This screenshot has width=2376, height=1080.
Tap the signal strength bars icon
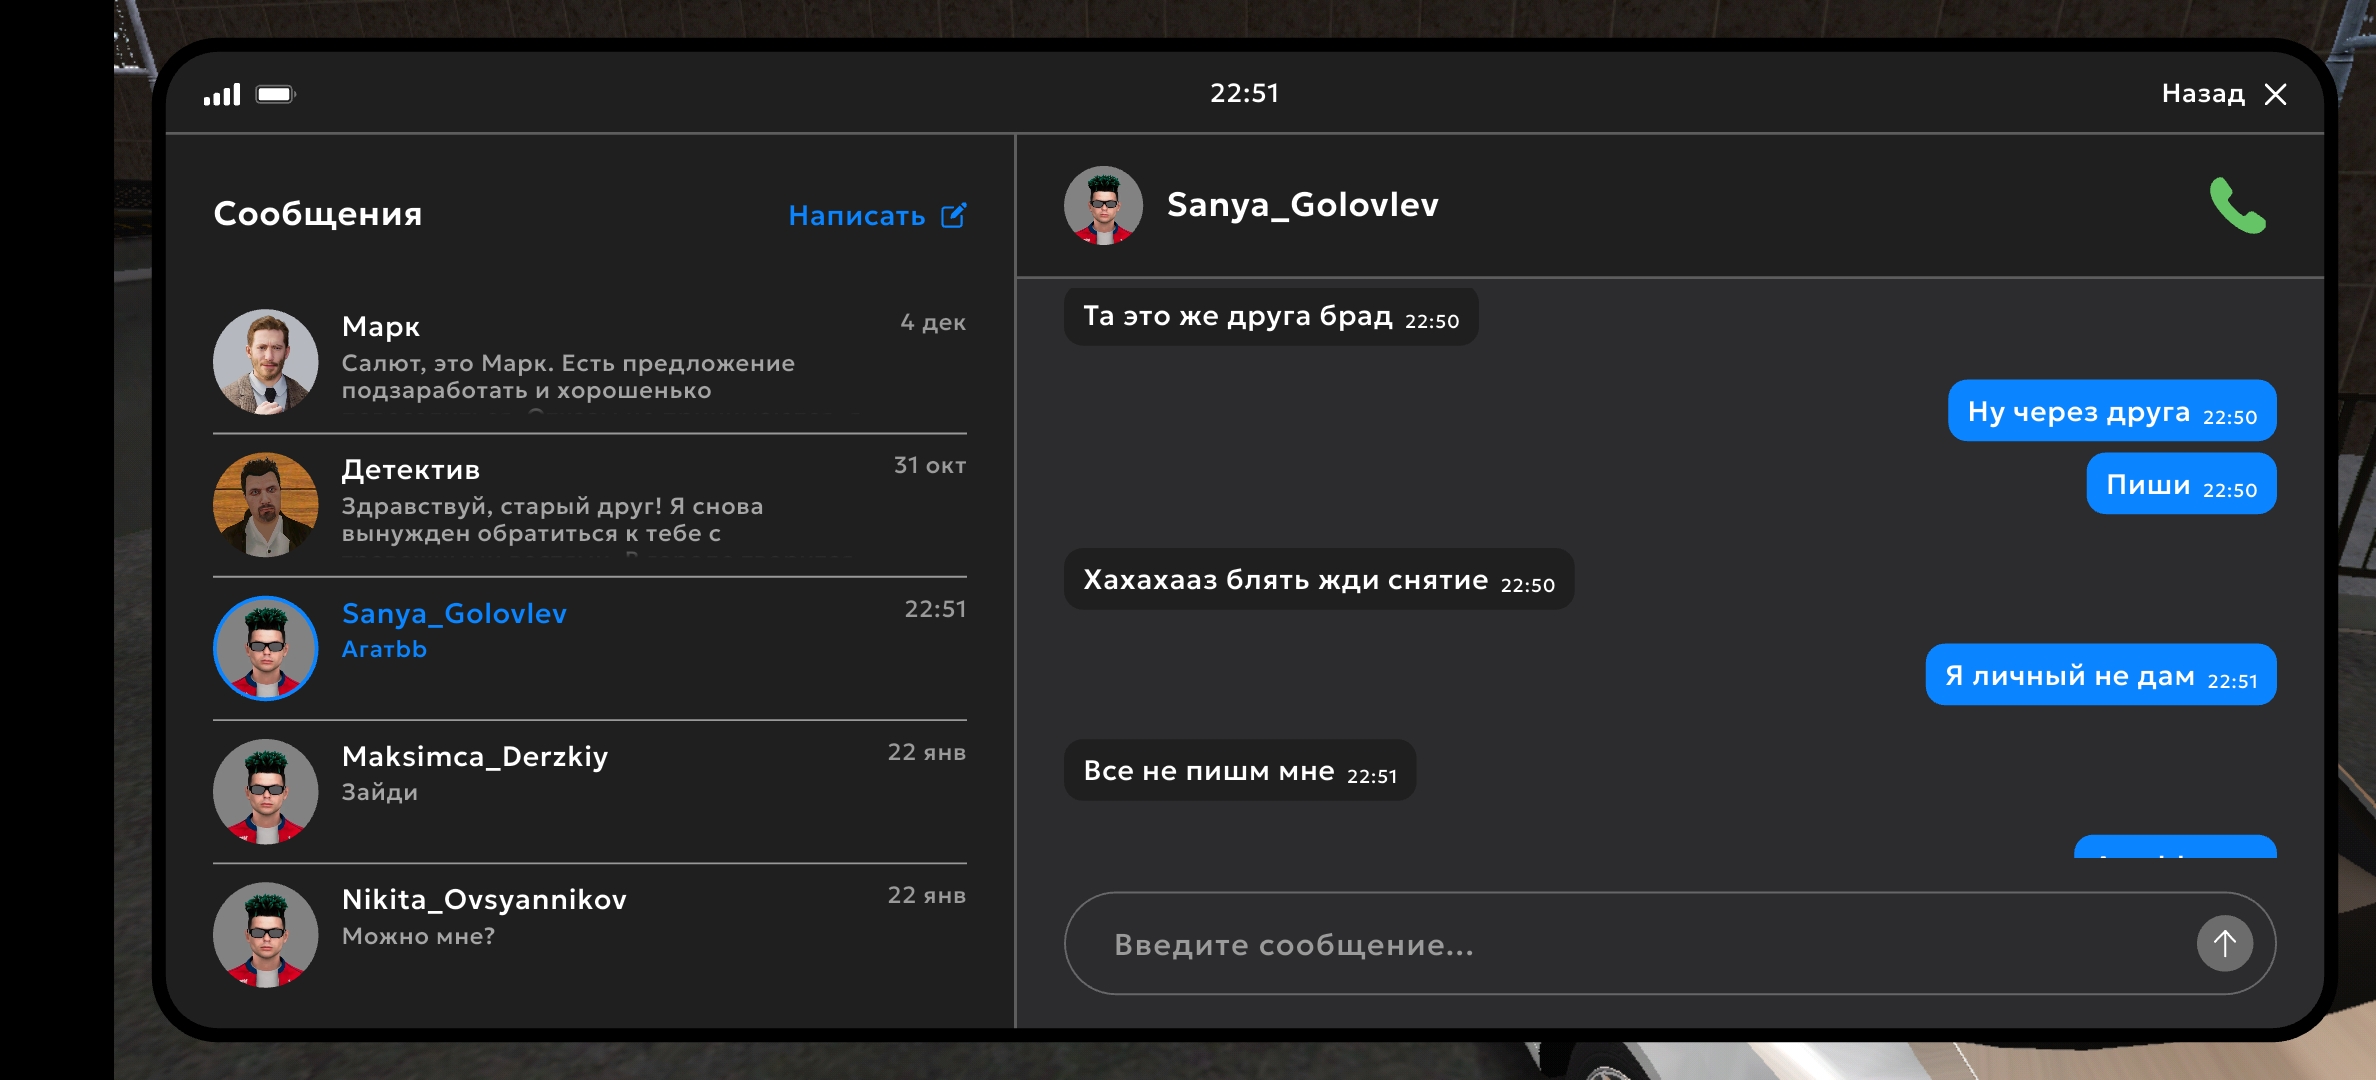pos(222,94)
